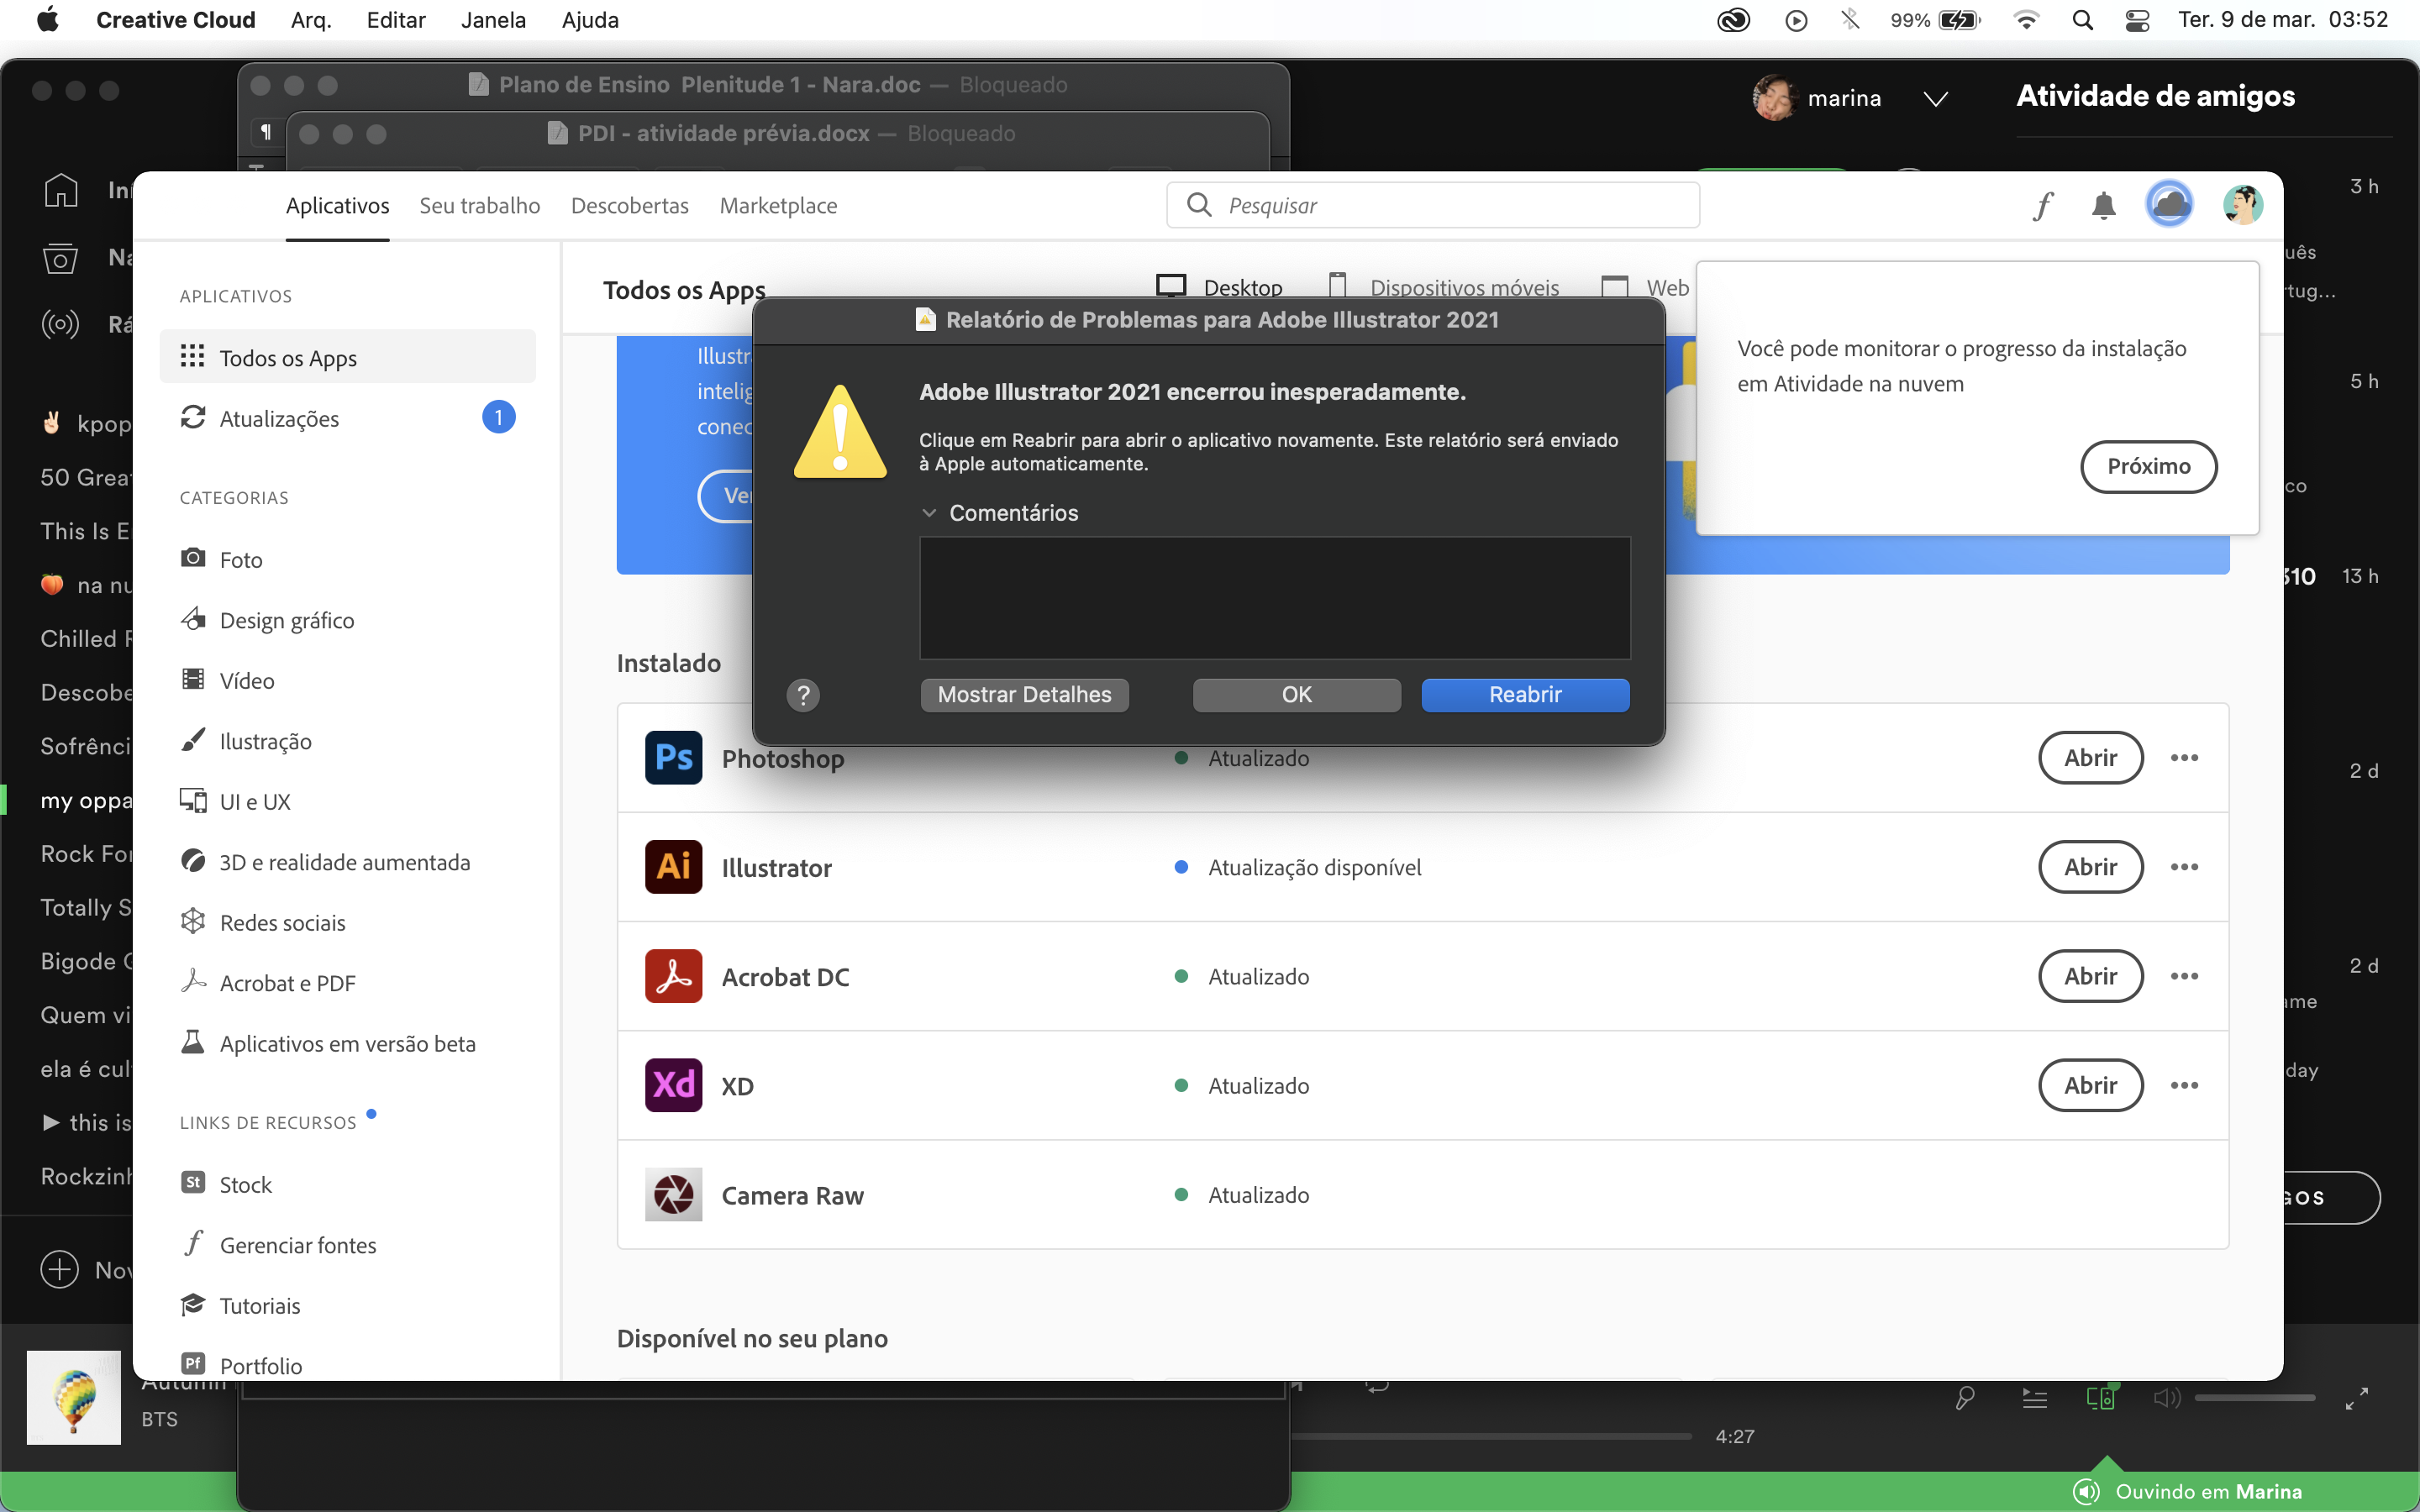The image size is (2420, 1512).
Task: Open the notifications bell icon
Action: pos(2103,204)
